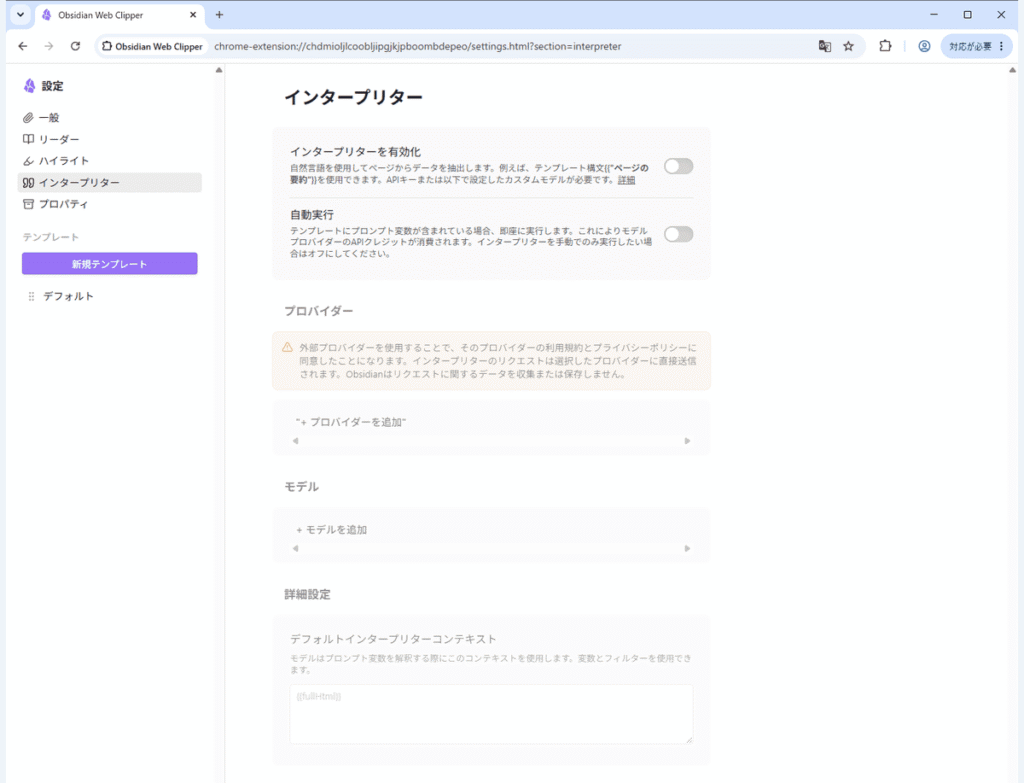Open the ハイライト settings section
The image size is (1024, 783).
[x=109, y=161]
